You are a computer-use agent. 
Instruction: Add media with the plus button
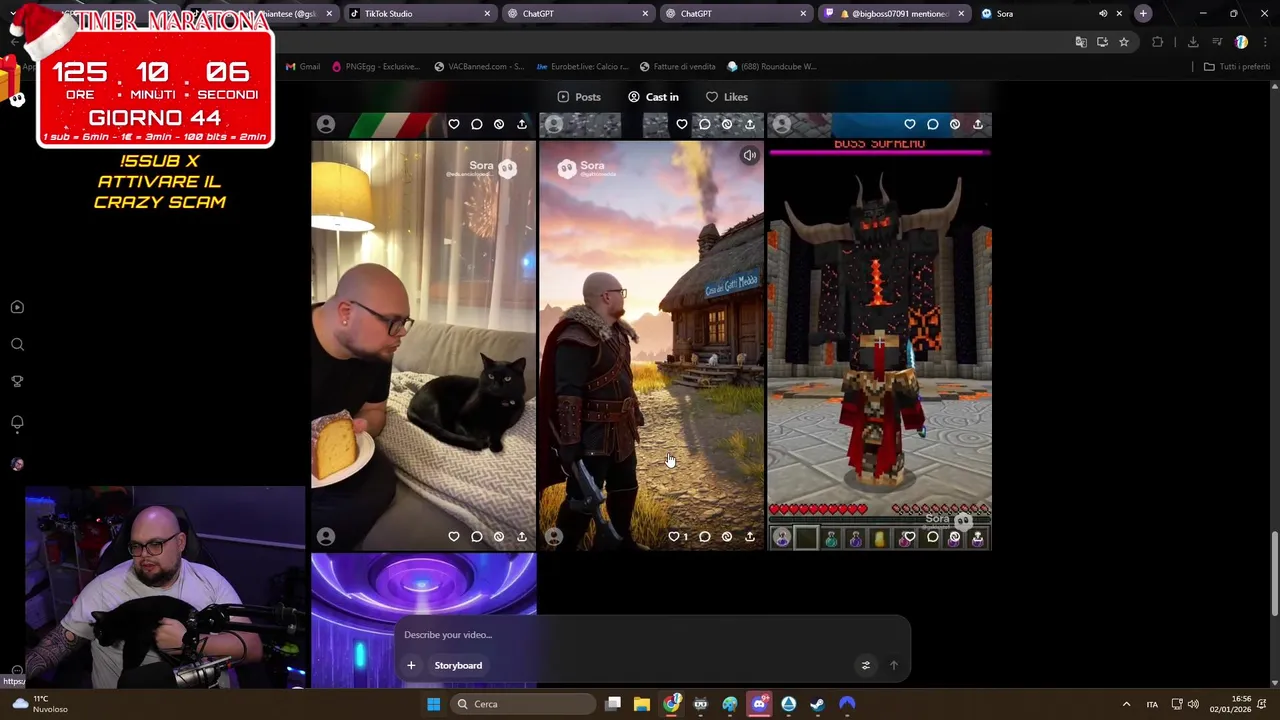(411, 666)
